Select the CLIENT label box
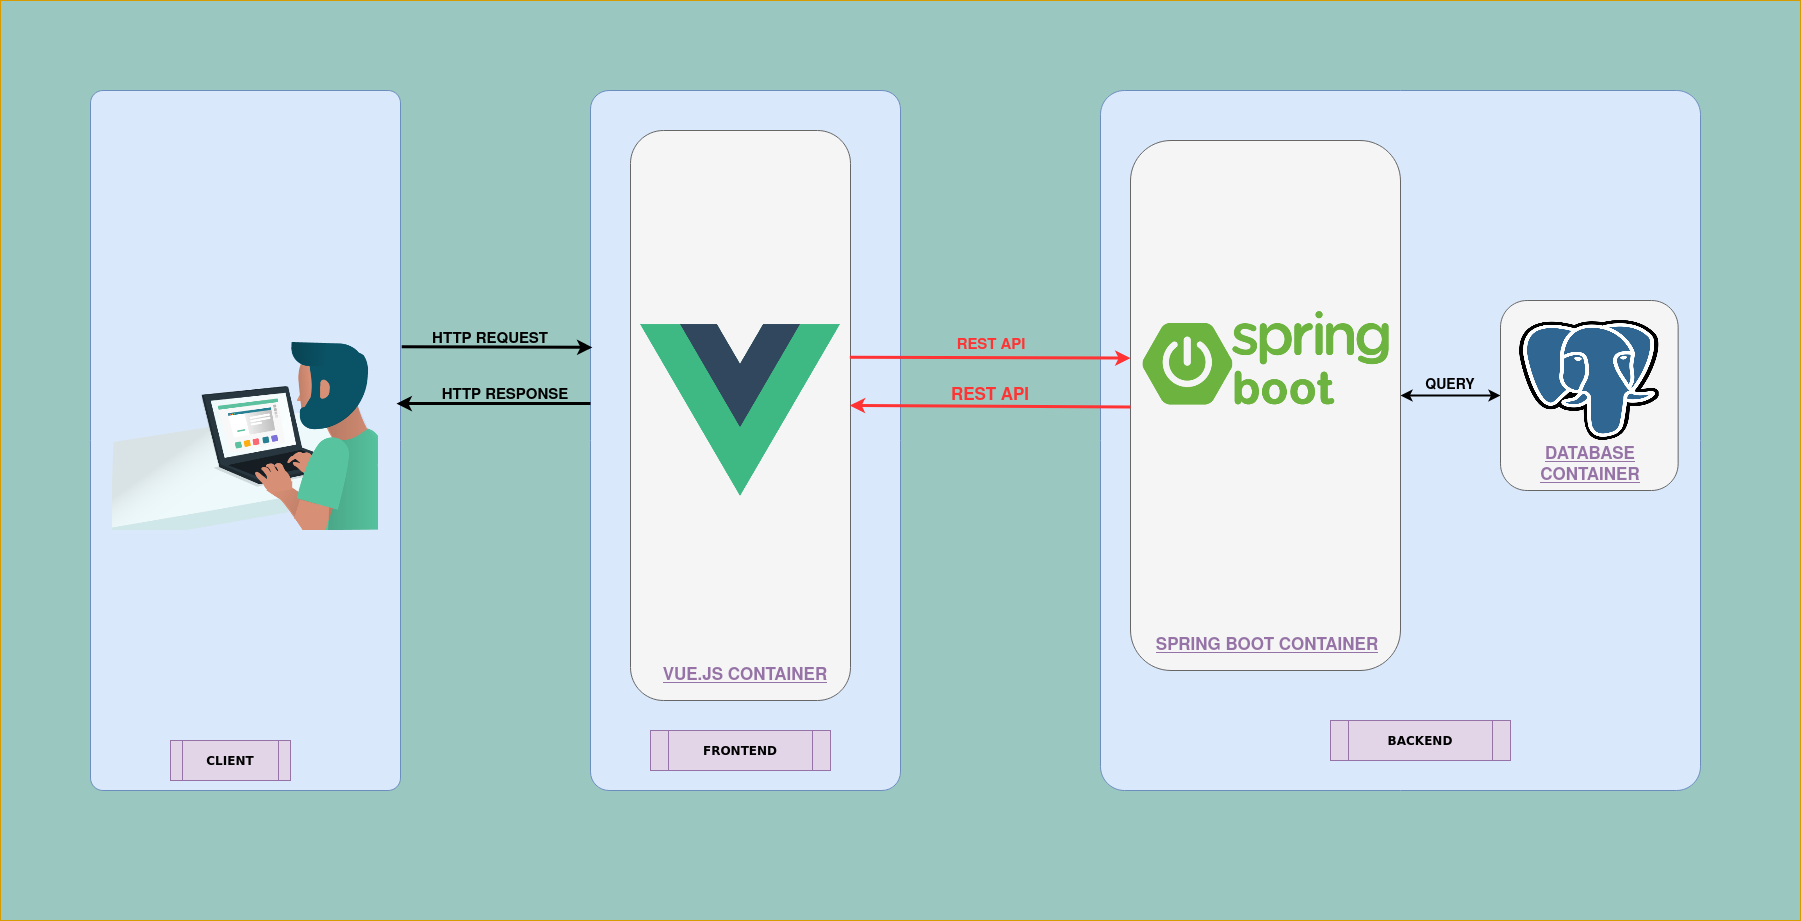 pos(230,760)
